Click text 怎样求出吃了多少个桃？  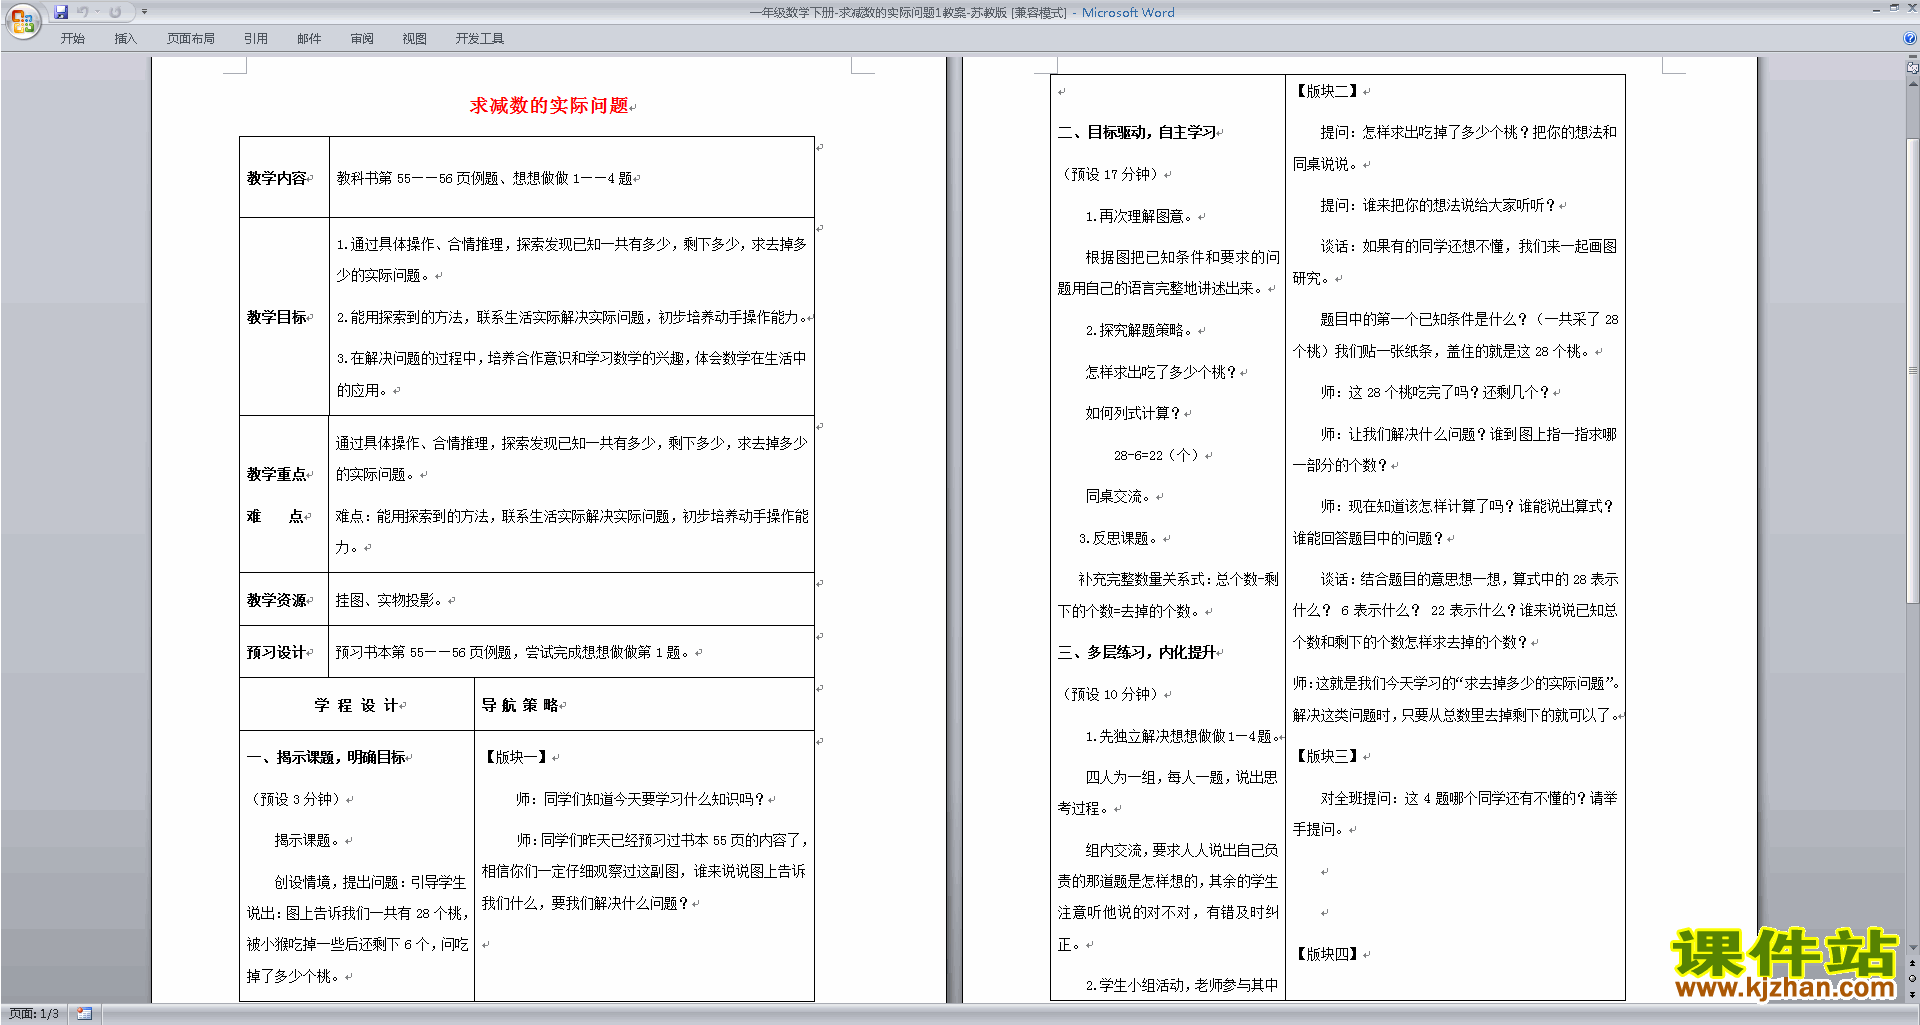tap(1161, 372)
